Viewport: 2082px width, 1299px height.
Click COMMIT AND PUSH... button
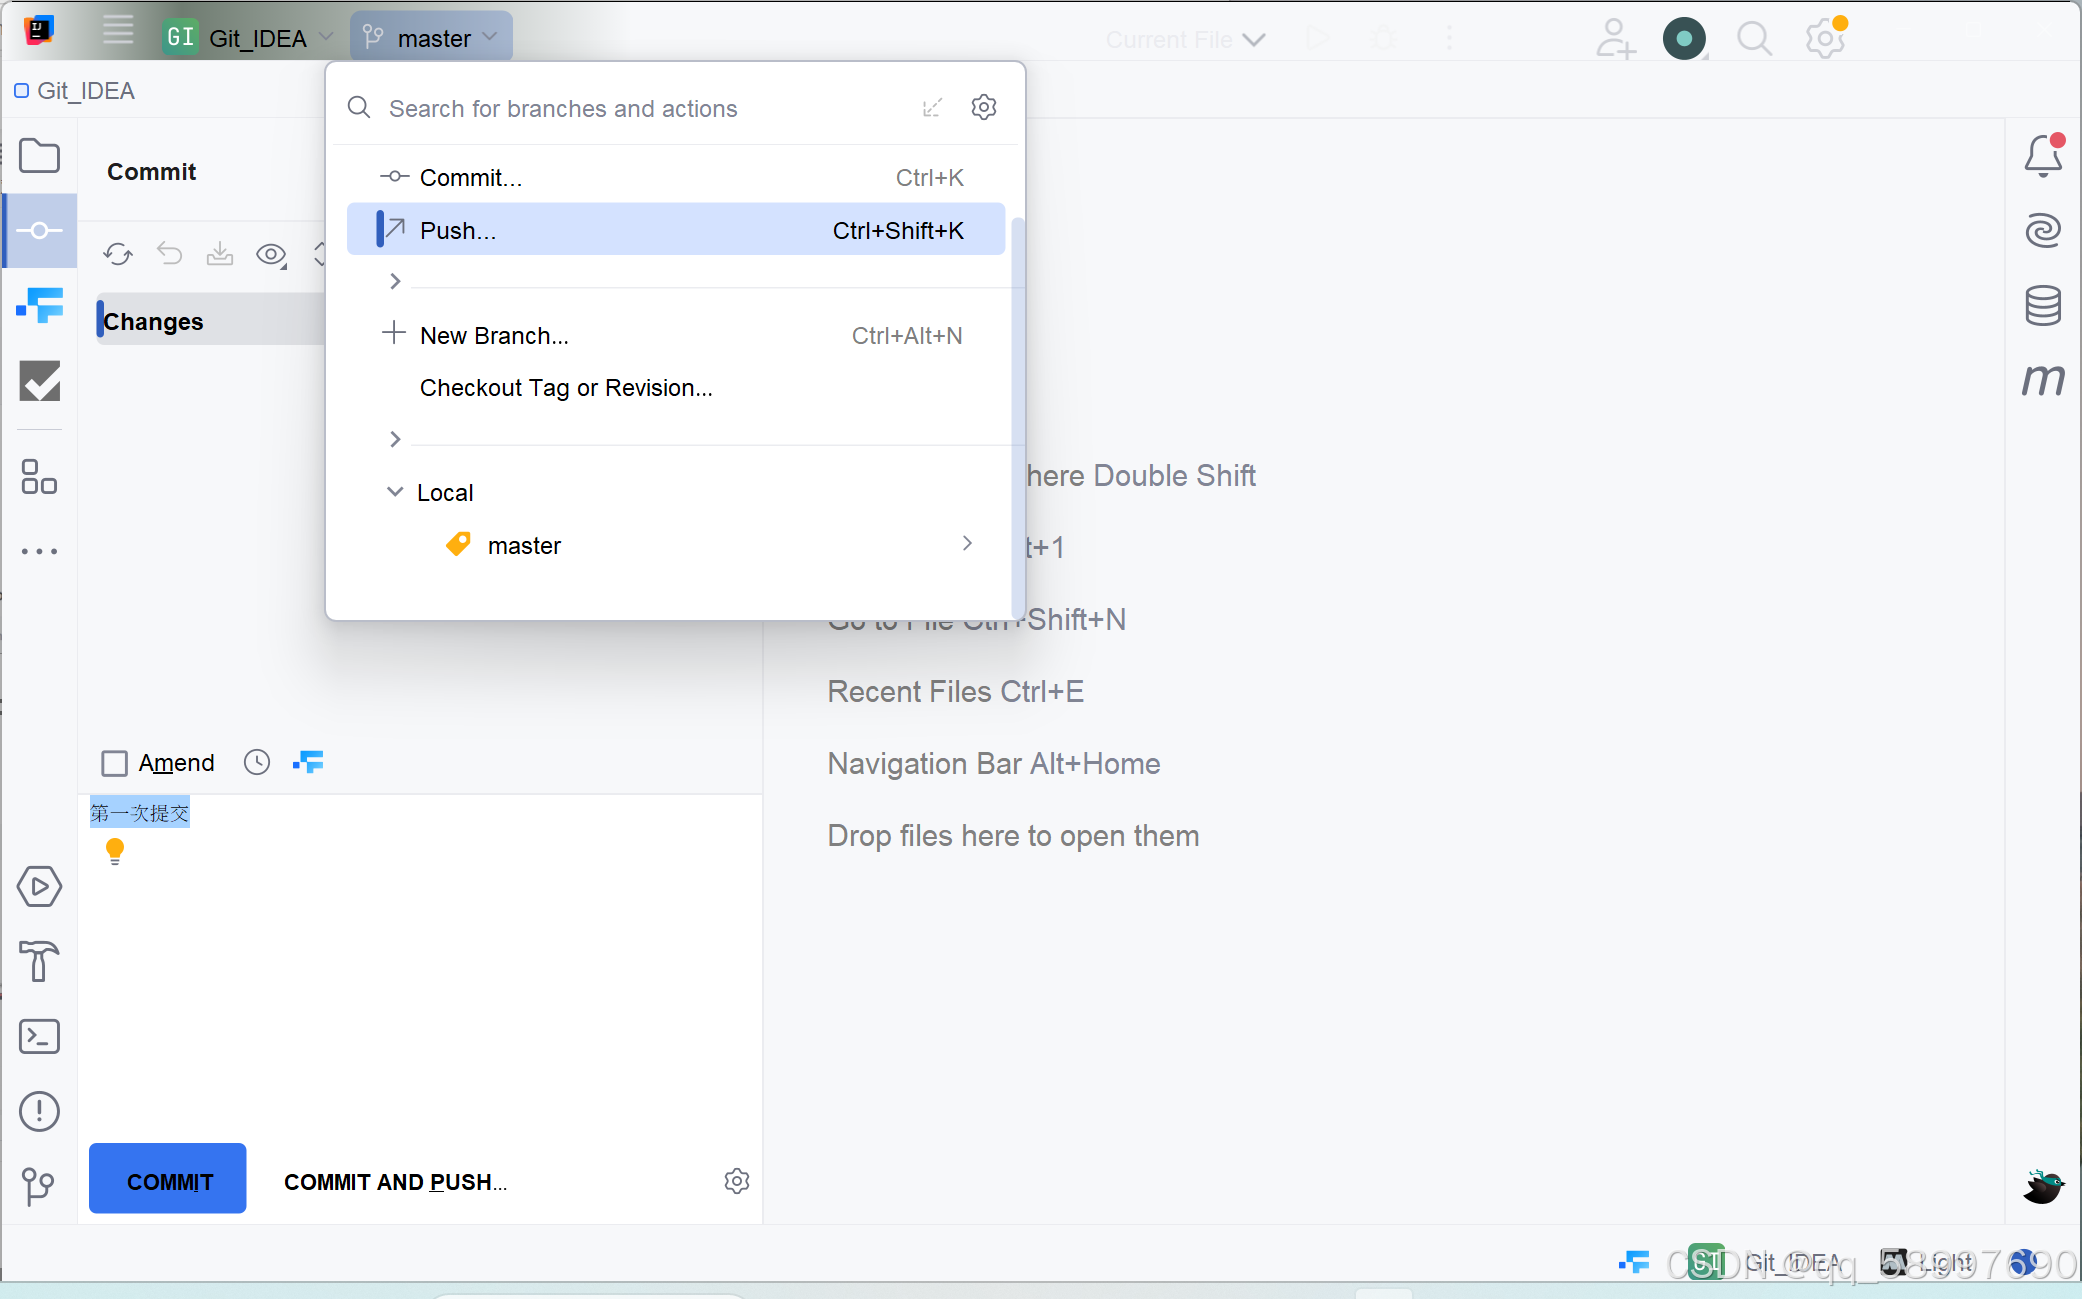click(395, 1181)
